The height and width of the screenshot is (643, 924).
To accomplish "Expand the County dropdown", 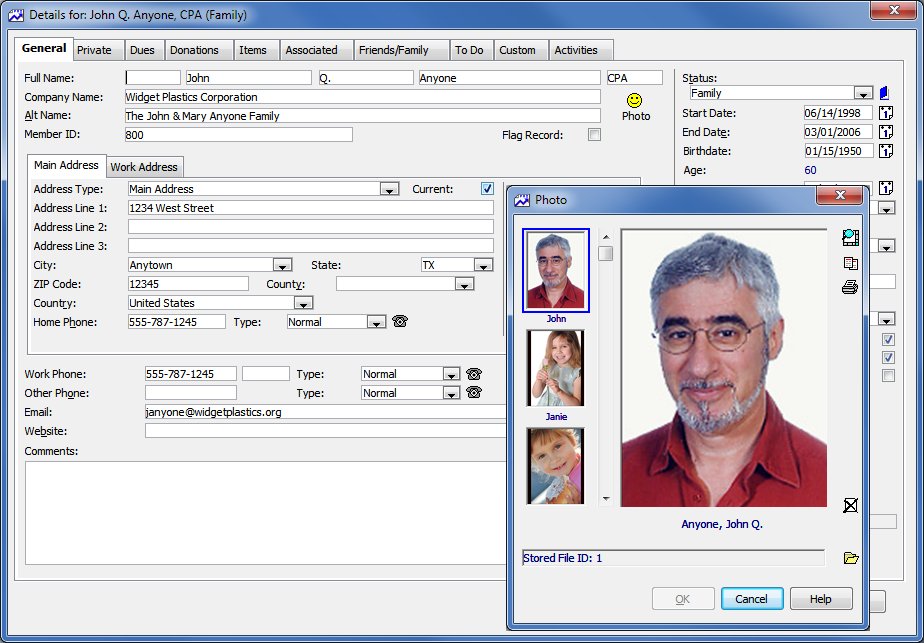I will pos(464,284).
